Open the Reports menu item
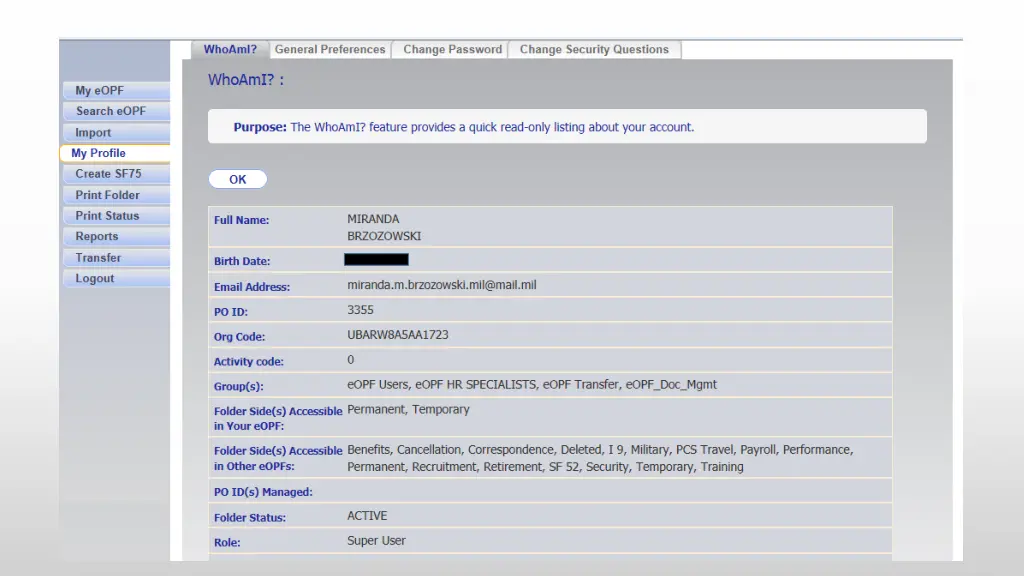 (x=117, y=237)
